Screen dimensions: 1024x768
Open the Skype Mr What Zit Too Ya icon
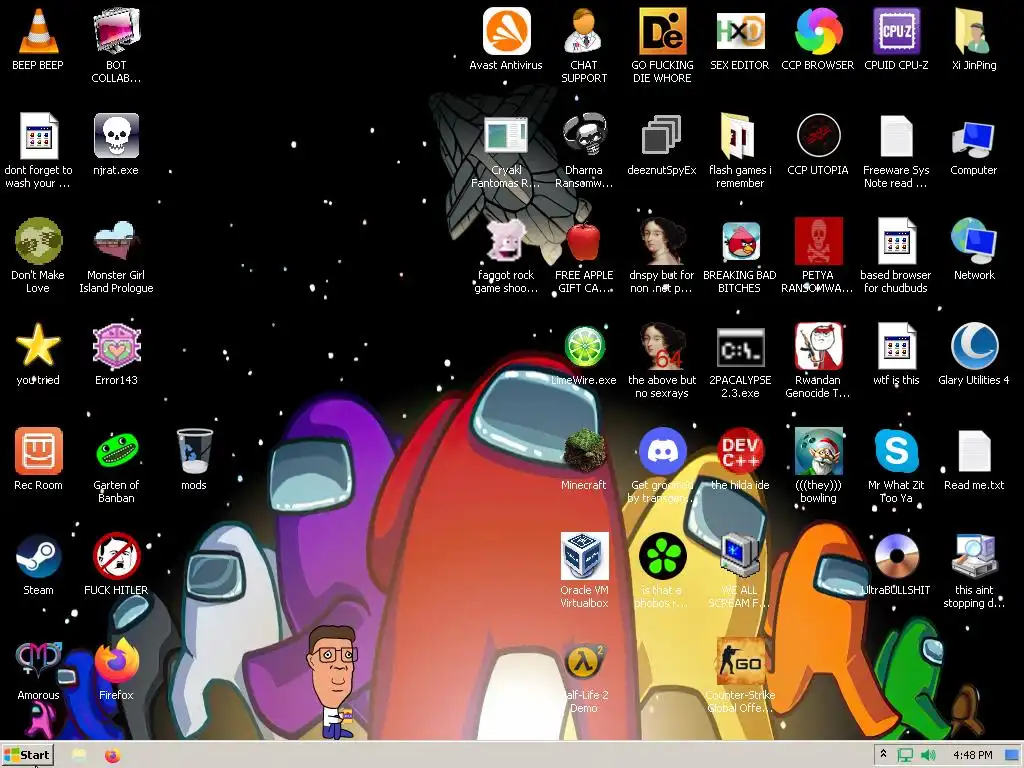pyautogui.click(x=896, y=451)
